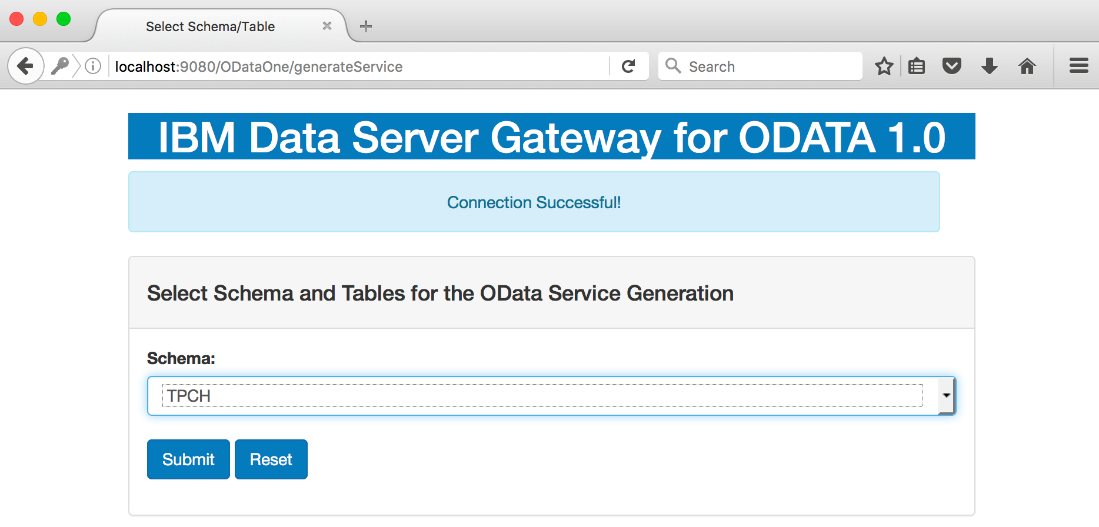Show site information via the info icon

click(x=93, y=67)
